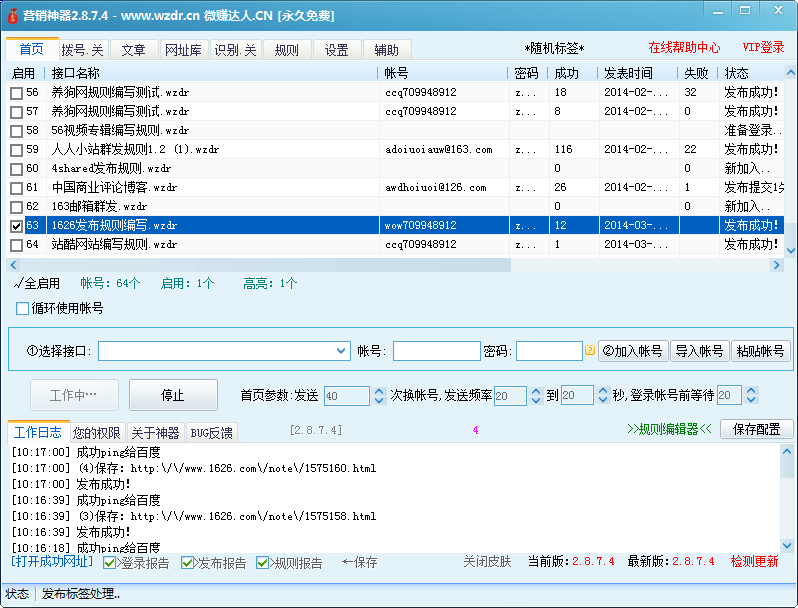
Task: Click the spinner arrows of the 发送 count field
Action: point(379,396)
